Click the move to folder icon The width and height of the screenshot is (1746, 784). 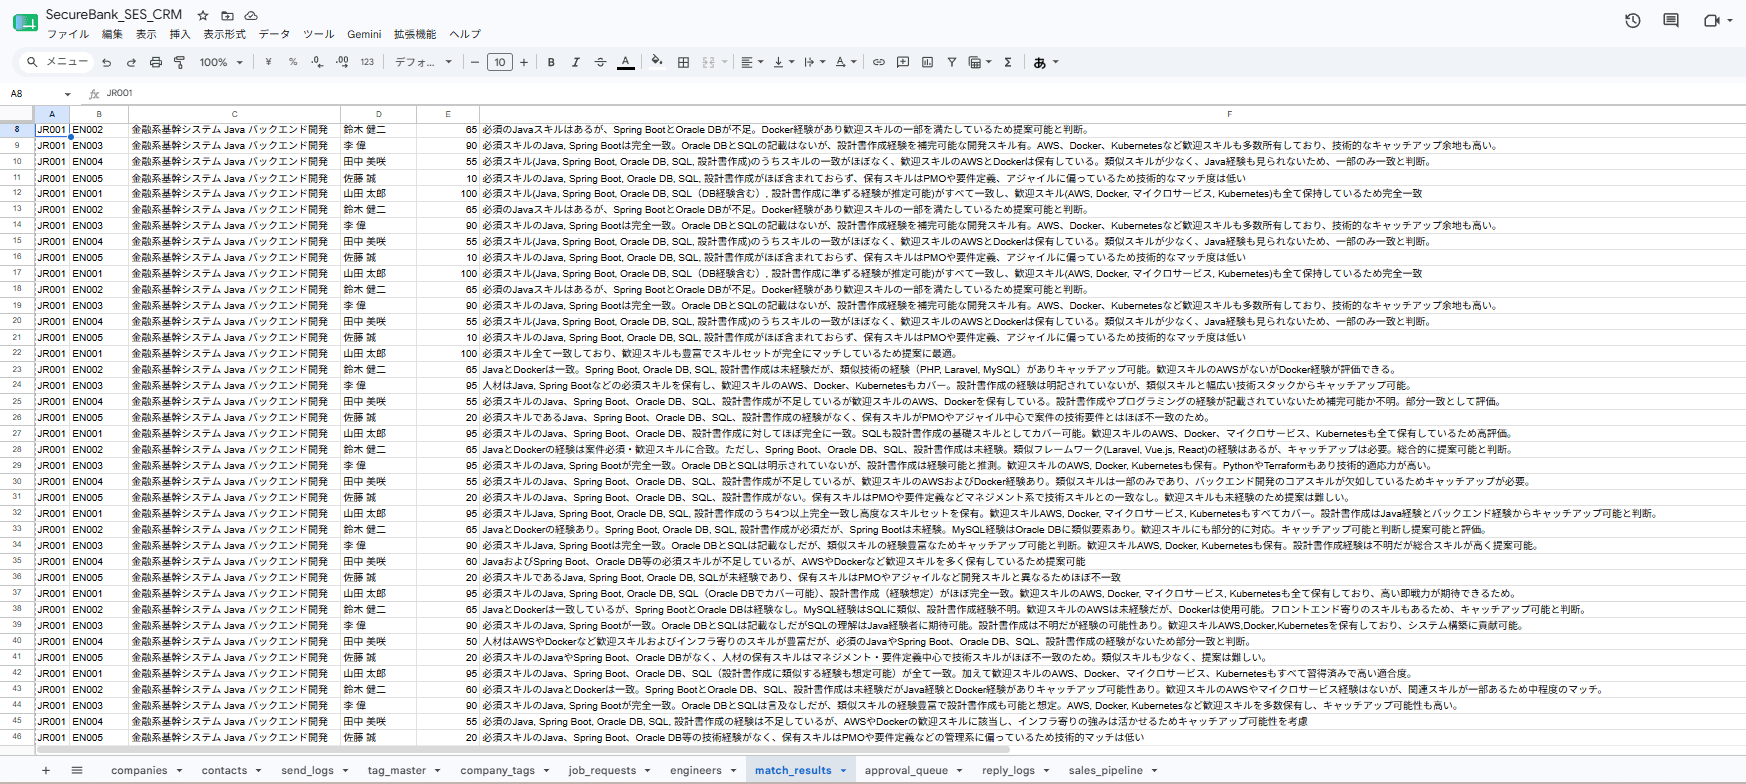[227, 16]
